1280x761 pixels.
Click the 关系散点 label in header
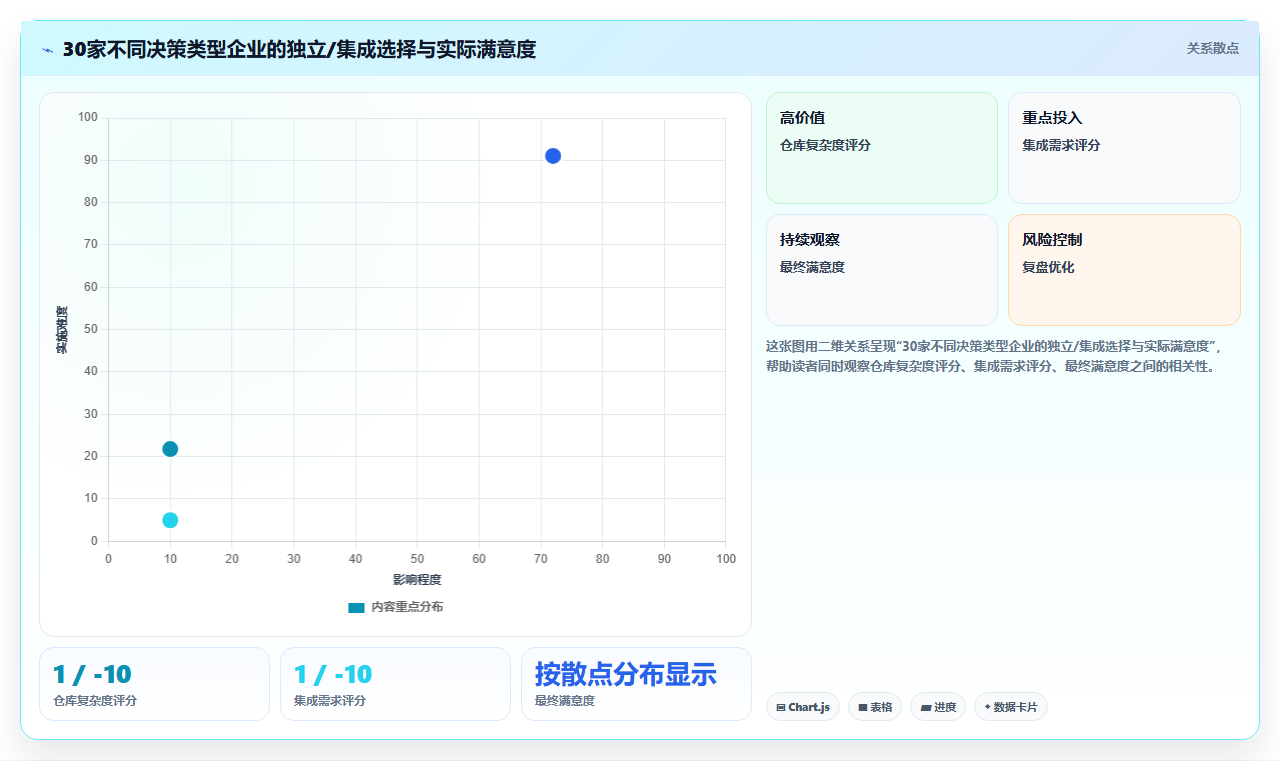click(x=1213, y=48)
